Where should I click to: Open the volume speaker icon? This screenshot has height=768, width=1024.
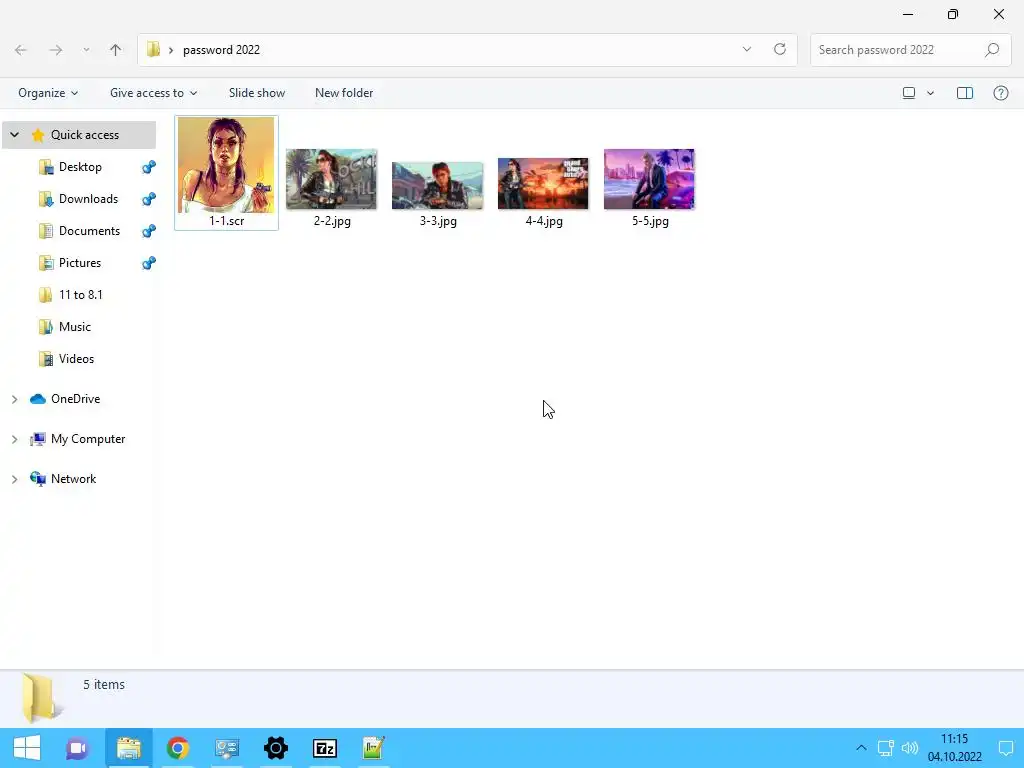coord(910,748)
